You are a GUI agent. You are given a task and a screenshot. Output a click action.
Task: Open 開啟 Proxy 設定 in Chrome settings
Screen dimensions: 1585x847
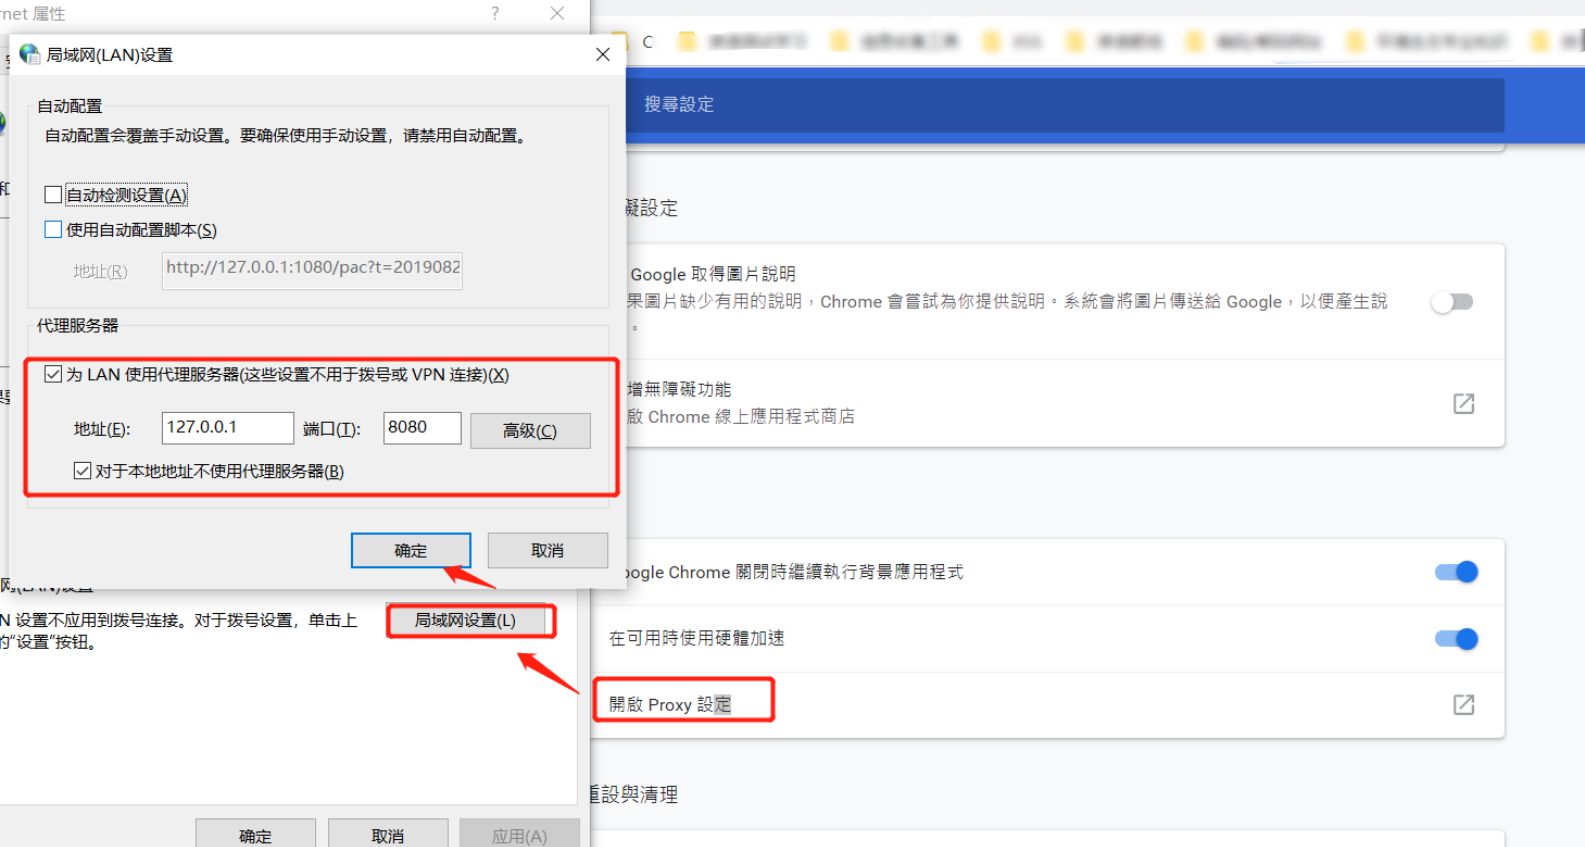point(670,705)
